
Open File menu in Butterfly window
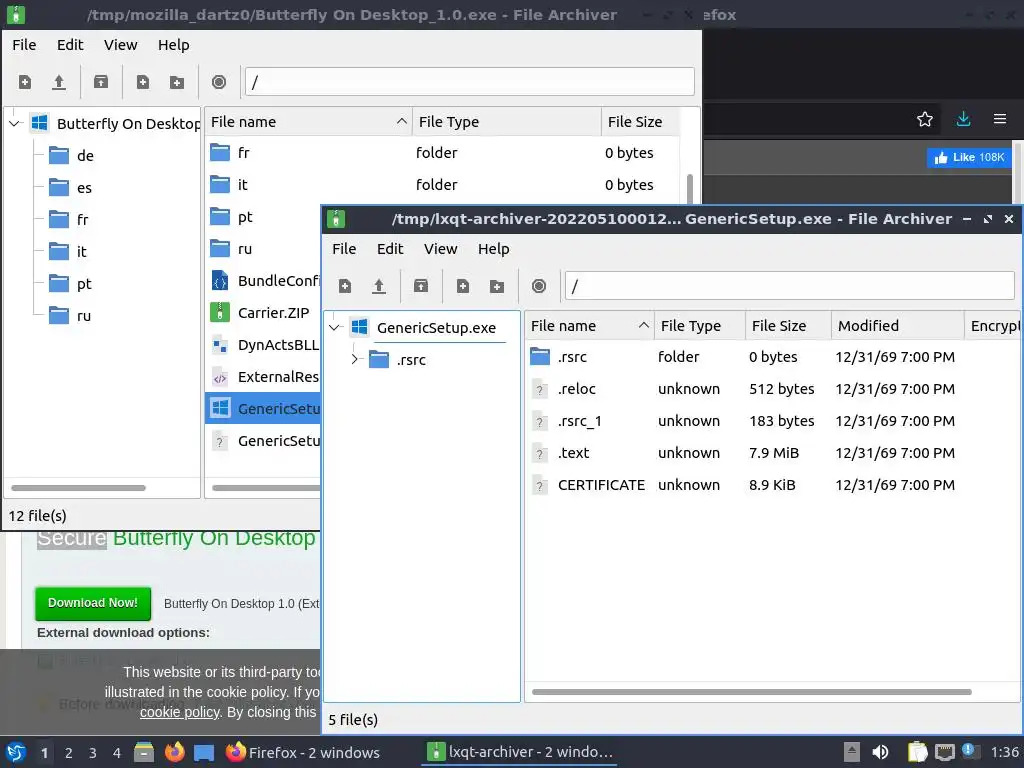24,44
